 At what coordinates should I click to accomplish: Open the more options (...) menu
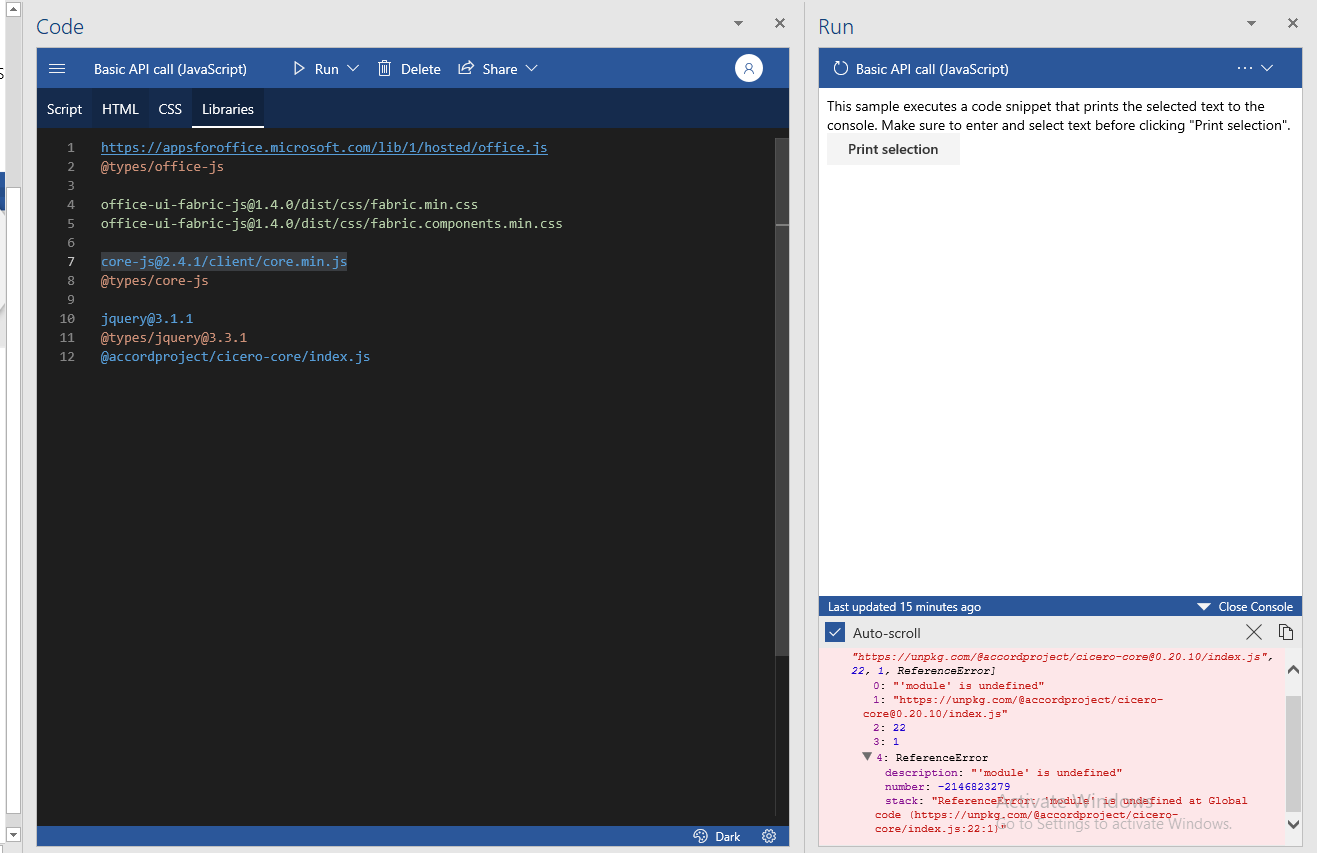pos(1244,68)
